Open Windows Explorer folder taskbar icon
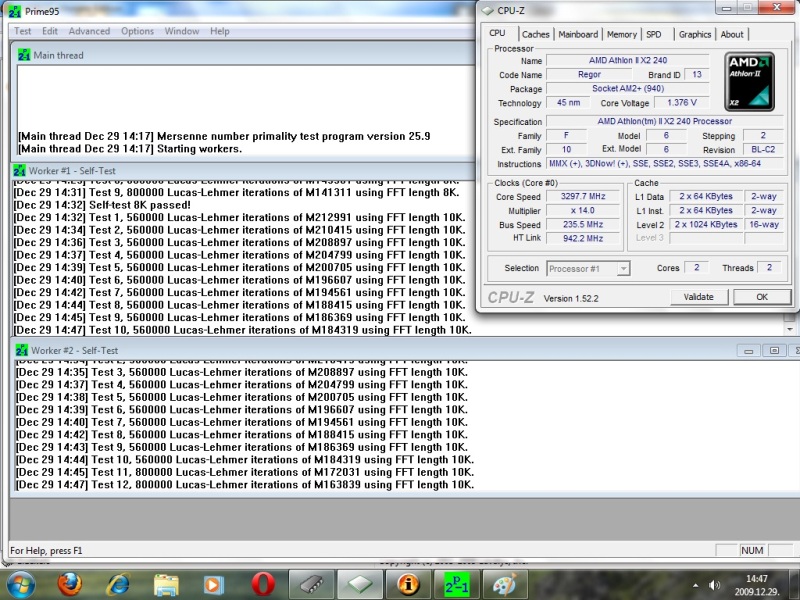 click(166, 585)
